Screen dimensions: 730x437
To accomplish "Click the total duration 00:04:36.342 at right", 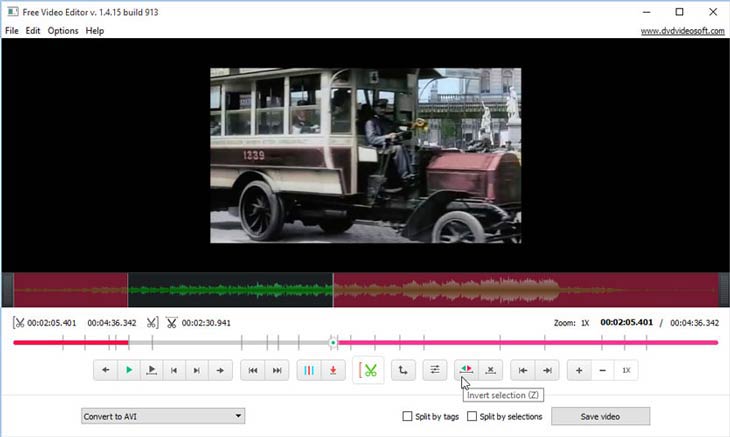I will point(695,323).
